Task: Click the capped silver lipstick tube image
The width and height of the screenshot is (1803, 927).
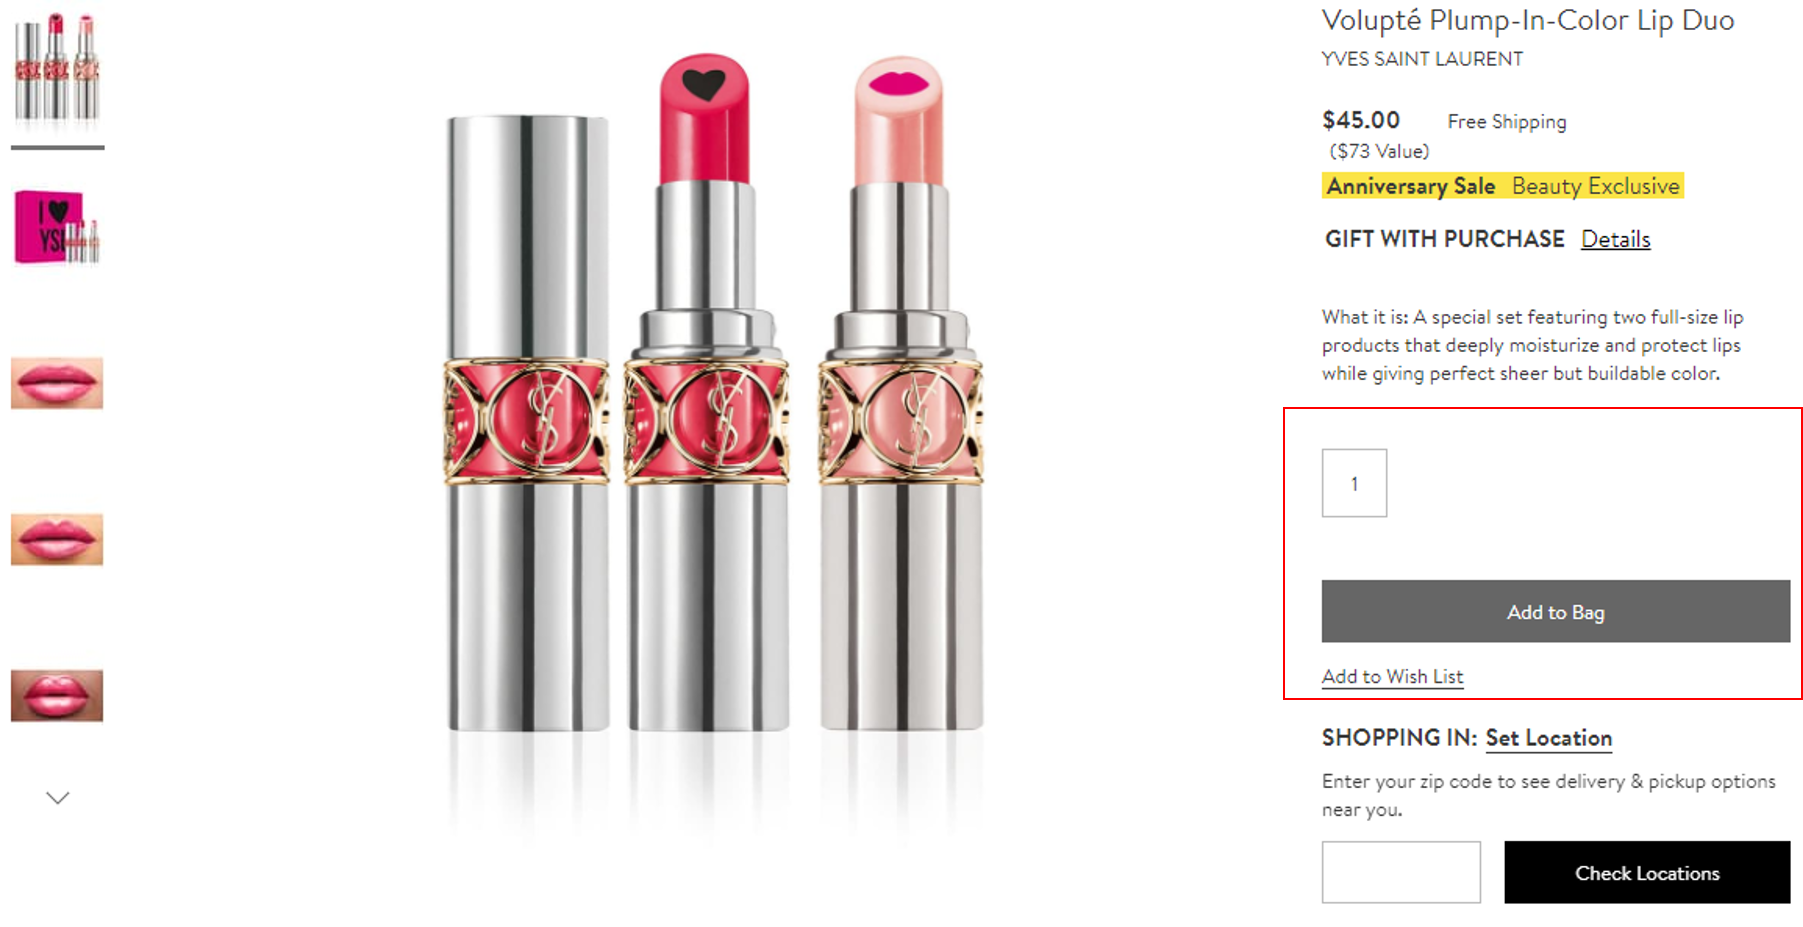Action: pyautogui.click(x=527, y=420)
